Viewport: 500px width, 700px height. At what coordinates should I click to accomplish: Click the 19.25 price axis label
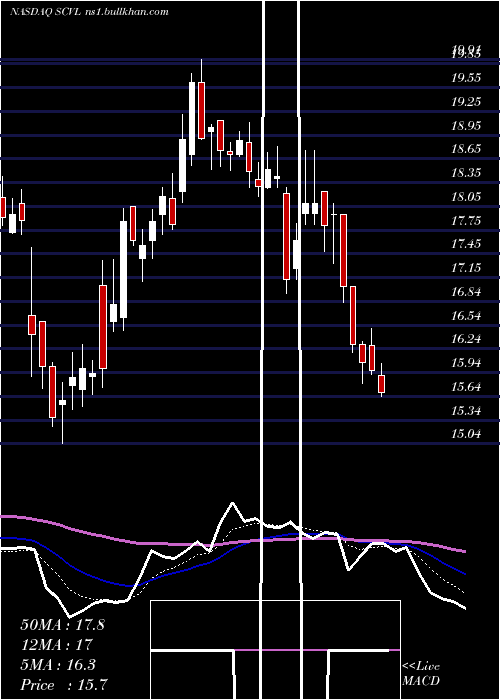pos(466,102)
